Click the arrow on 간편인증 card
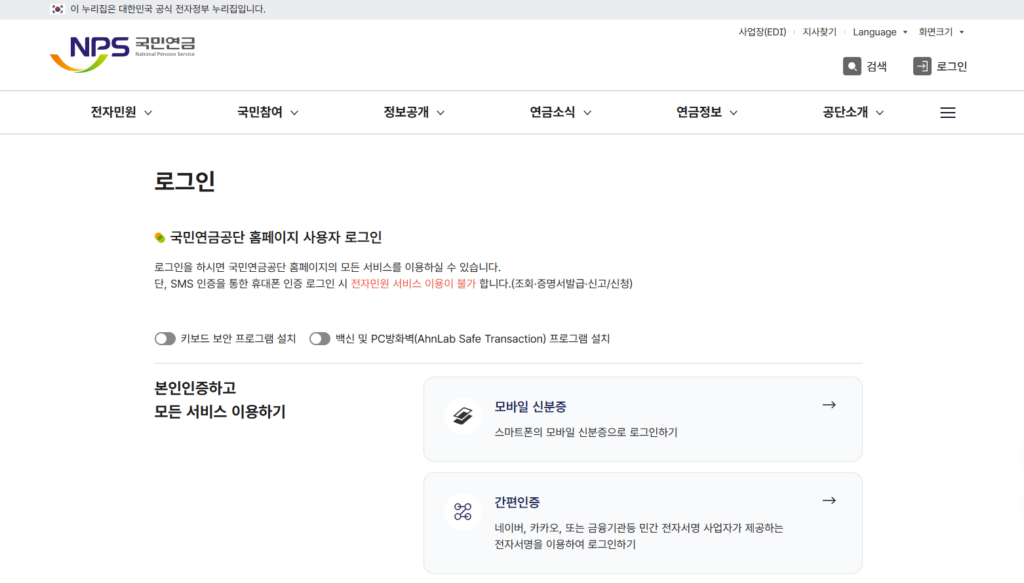This screenshot has height=583, width=1024. pyautogui.click(x=828, y=500)
